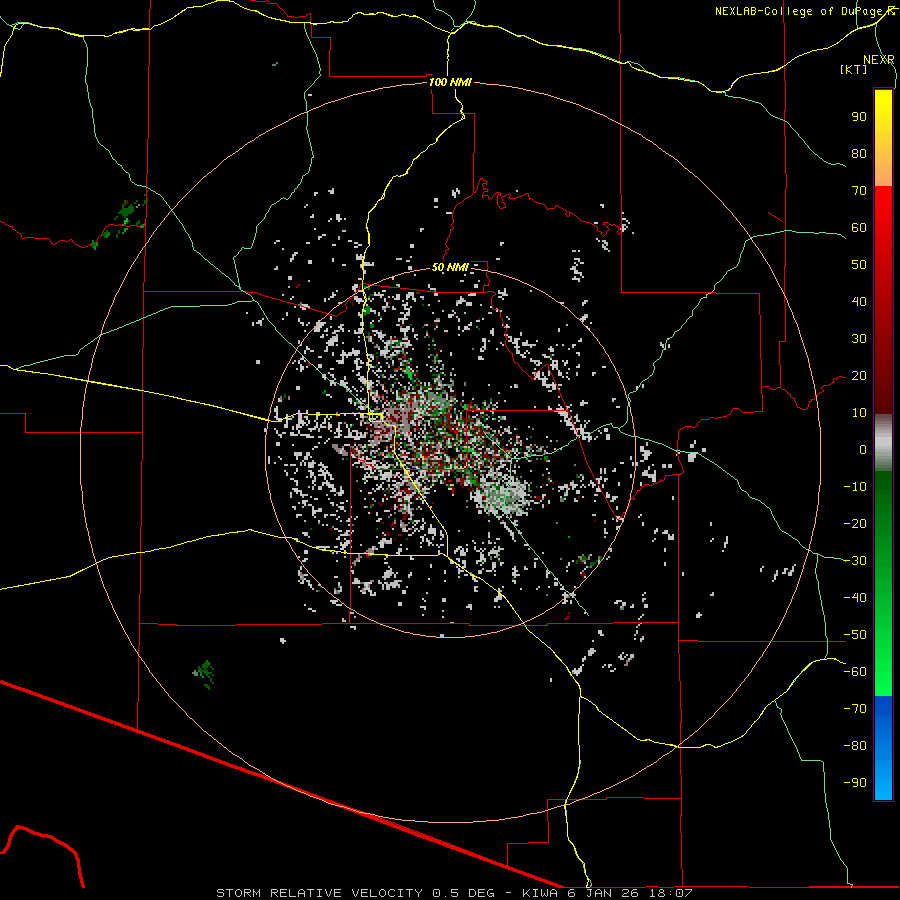This screenshot has height=900, width=900.
Task: Click the -80 value on the color scale
Action: [855, 746]
